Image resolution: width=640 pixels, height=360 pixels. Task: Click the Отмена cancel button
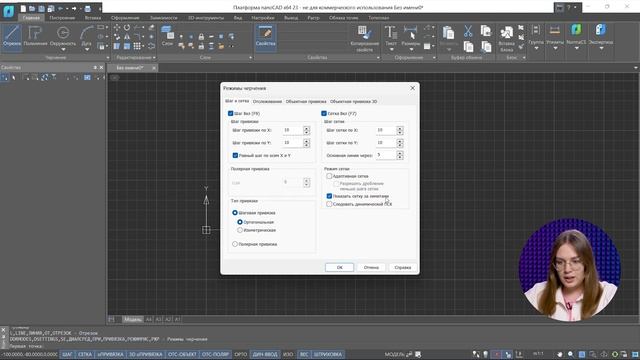(x=371, y=267)
